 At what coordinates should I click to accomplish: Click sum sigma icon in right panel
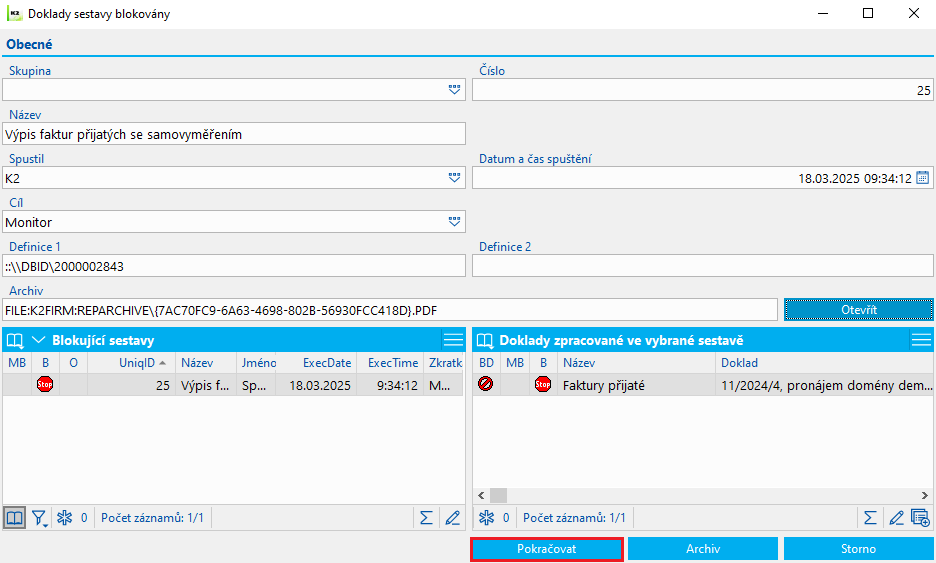tap(870, 518)
